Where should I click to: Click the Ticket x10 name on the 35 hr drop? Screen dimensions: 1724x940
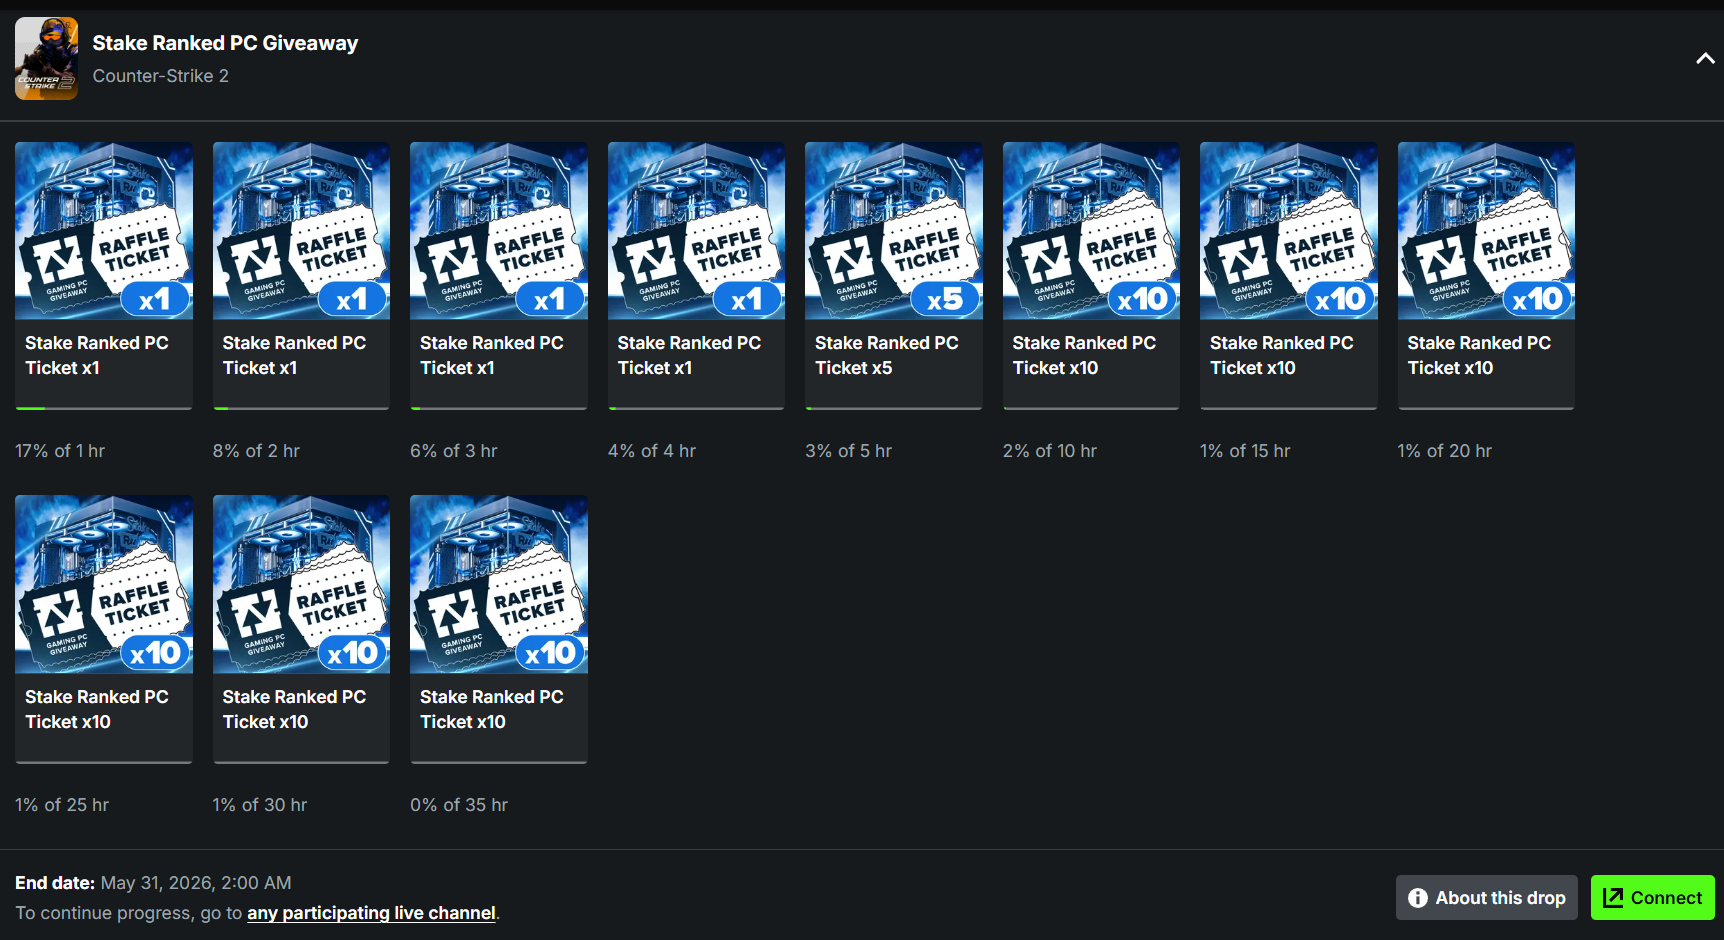click(x=492, y=709)
